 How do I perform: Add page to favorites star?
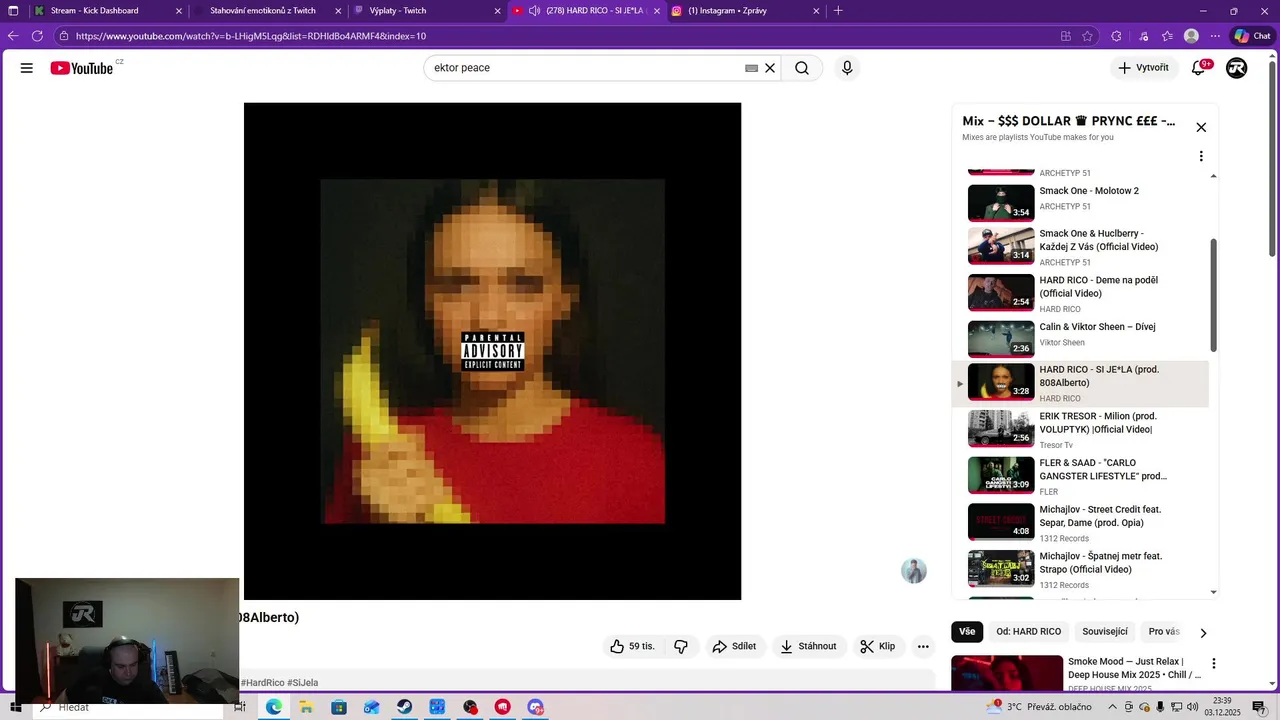pos(1087,36)
